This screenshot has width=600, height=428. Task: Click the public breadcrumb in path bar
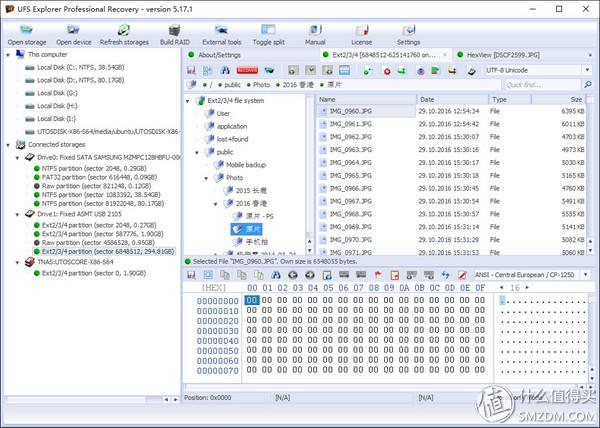[x=232, y=85]
